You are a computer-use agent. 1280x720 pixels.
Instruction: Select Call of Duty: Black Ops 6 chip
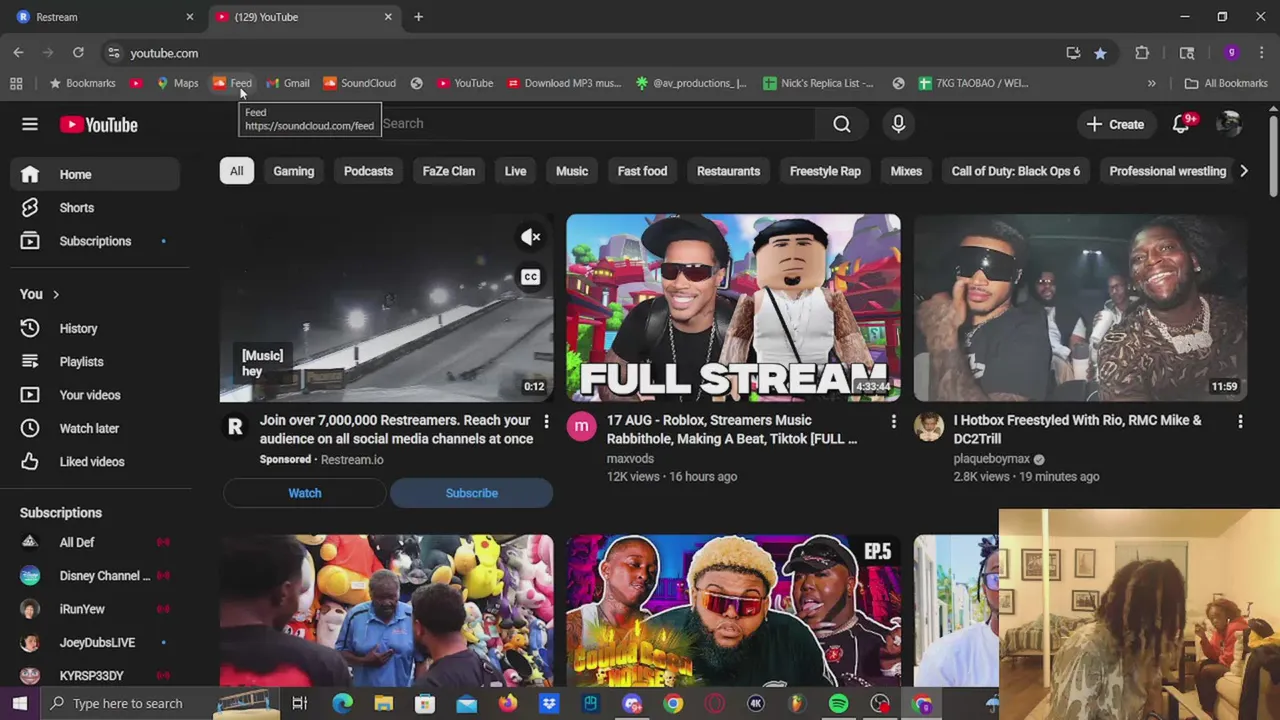tap(1015, 171)
